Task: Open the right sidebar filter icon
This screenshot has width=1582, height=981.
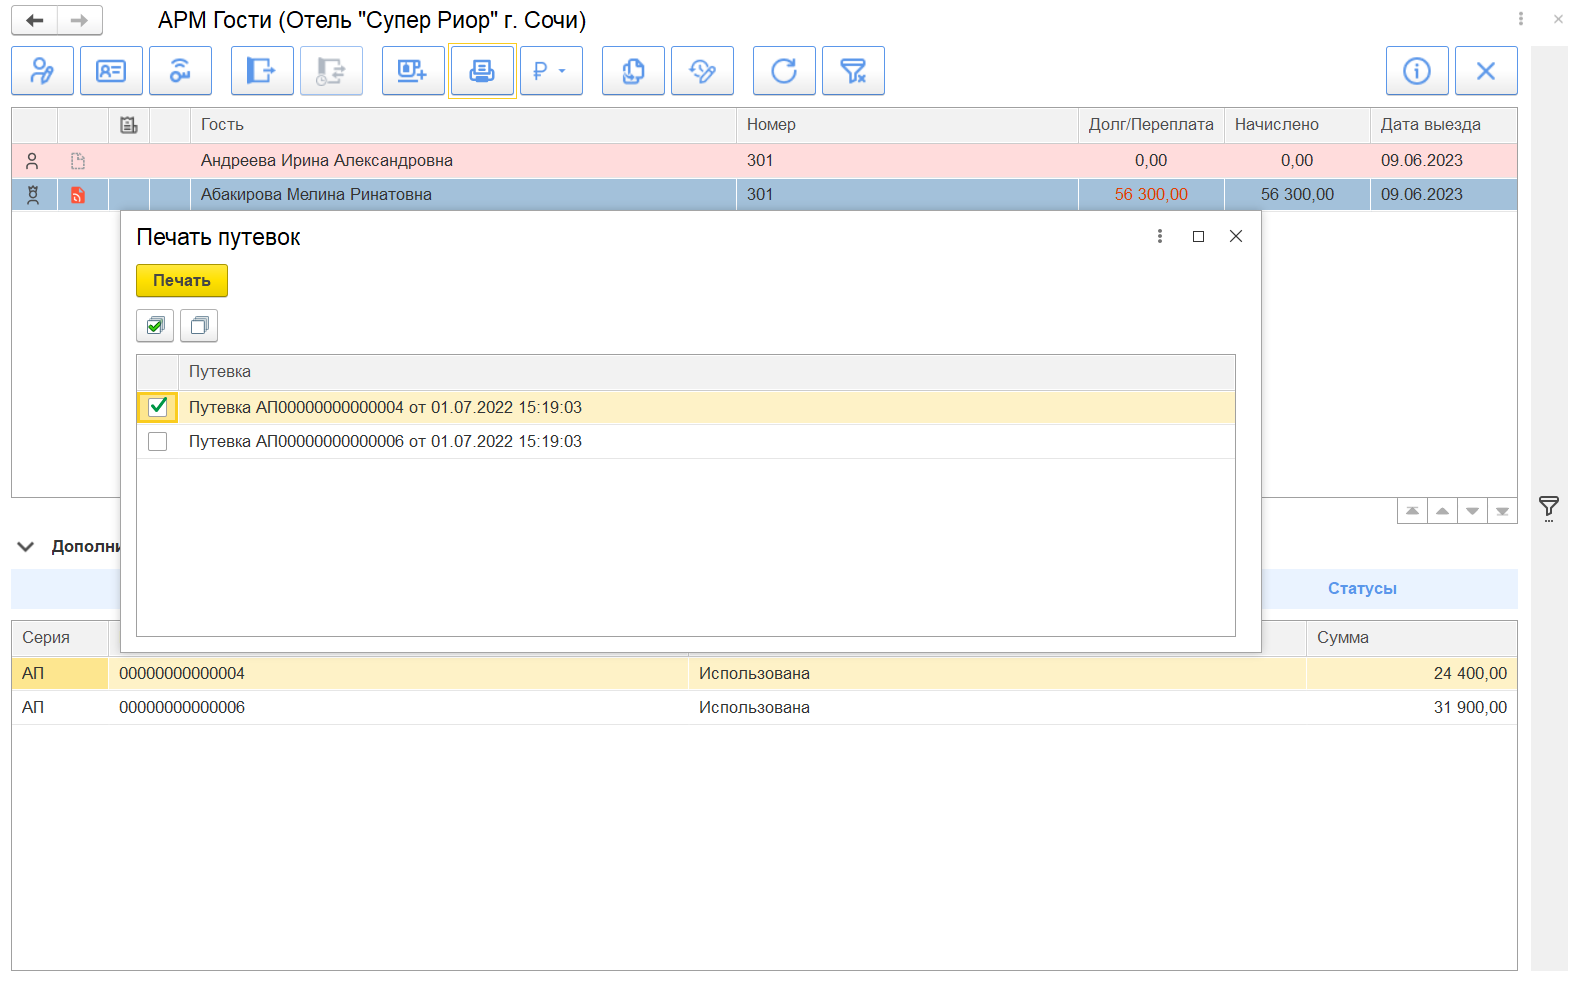Action: click(x=1549, y=508)
